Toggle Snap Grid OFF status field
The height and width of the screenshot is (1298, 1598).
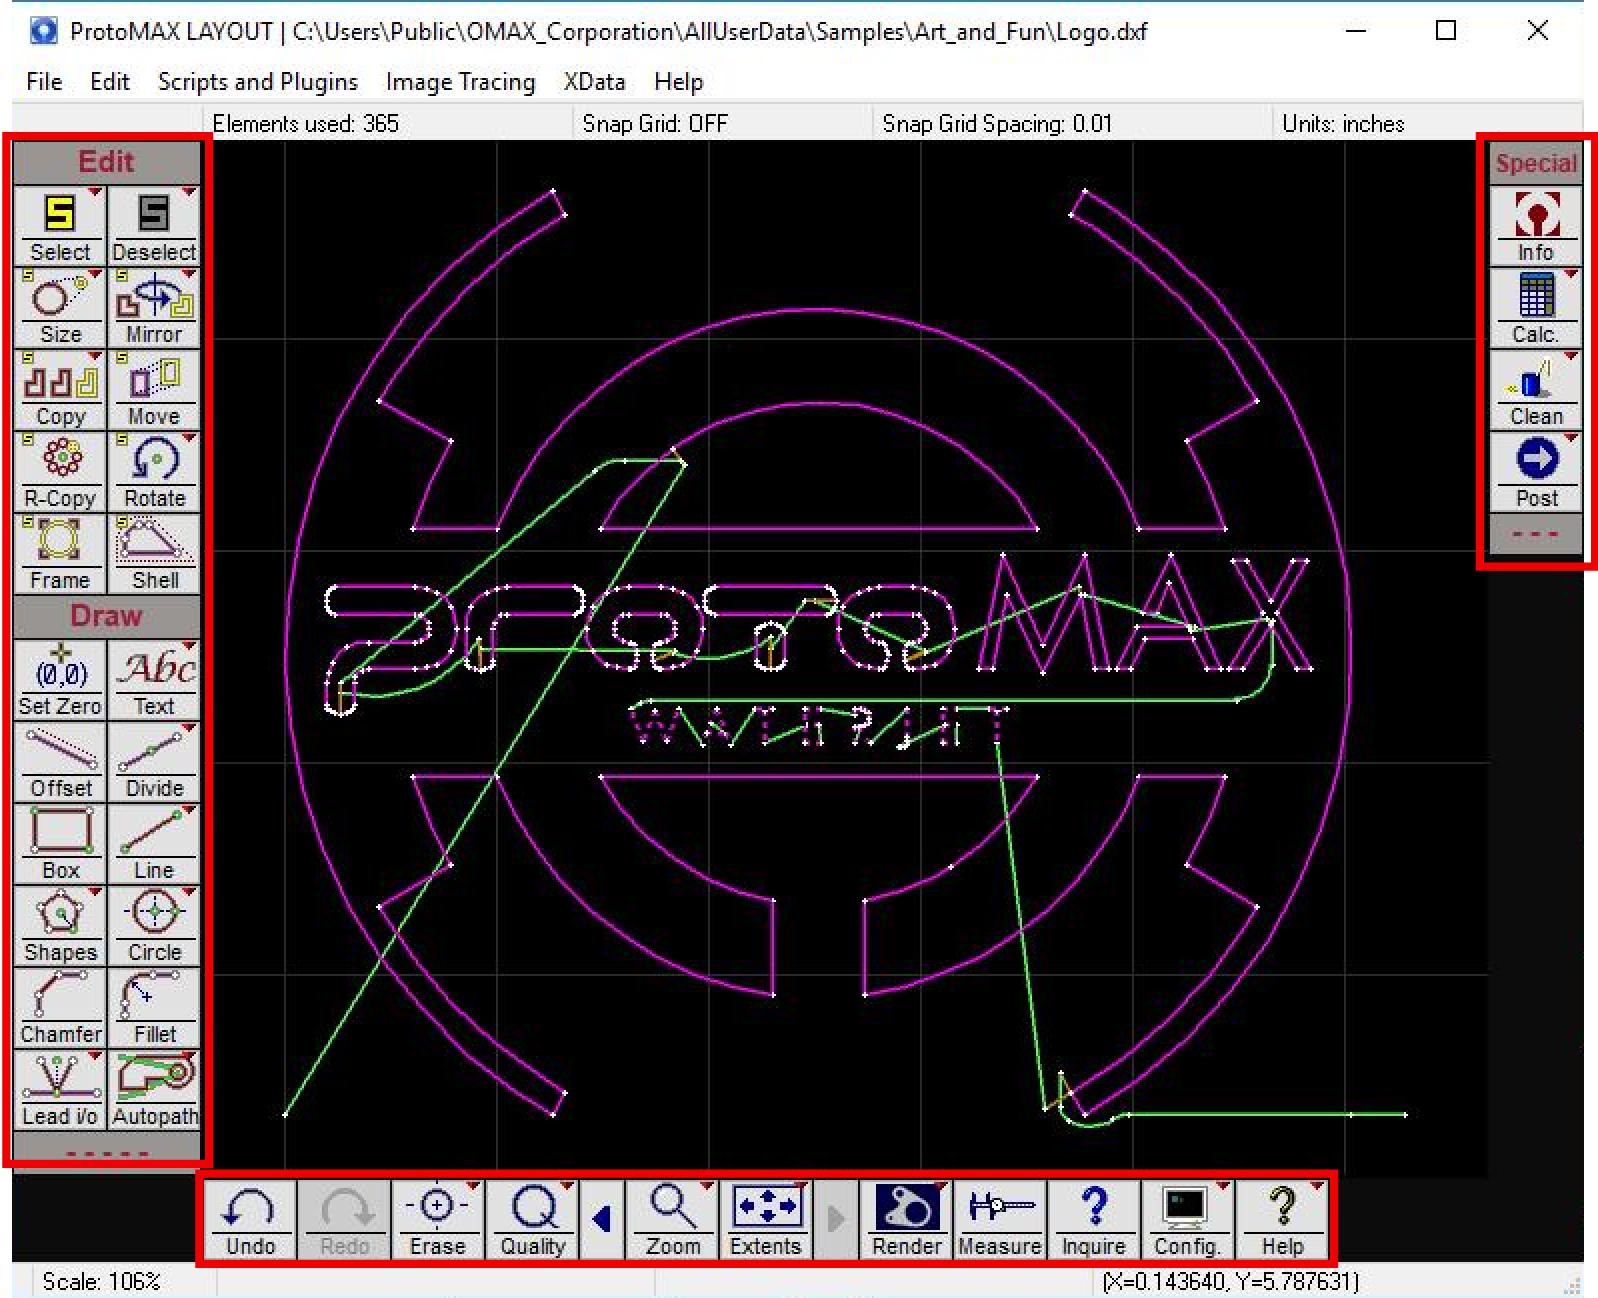tap(655, 124)
